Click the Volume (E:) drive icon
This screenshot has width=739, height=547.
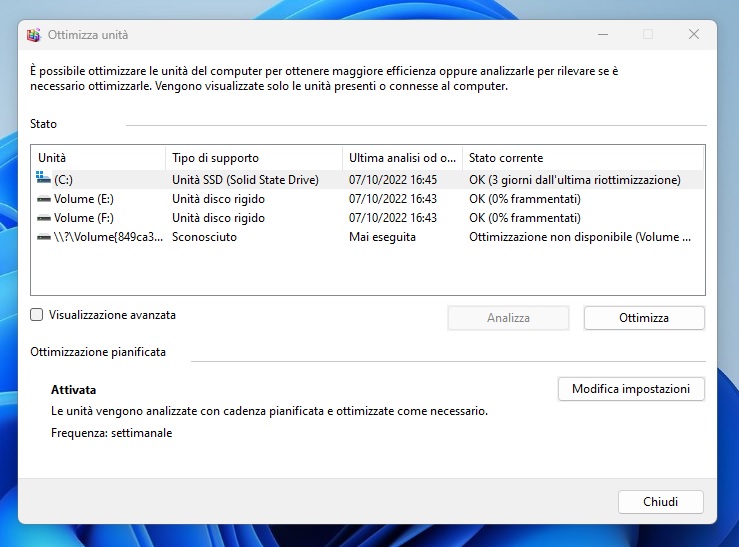click(44, 199)
